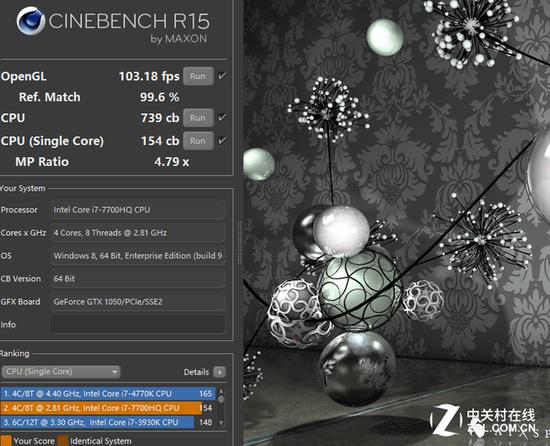The image size is (550, 446).
Task: Select the Cores x GHz field
Action: point(138,233)
